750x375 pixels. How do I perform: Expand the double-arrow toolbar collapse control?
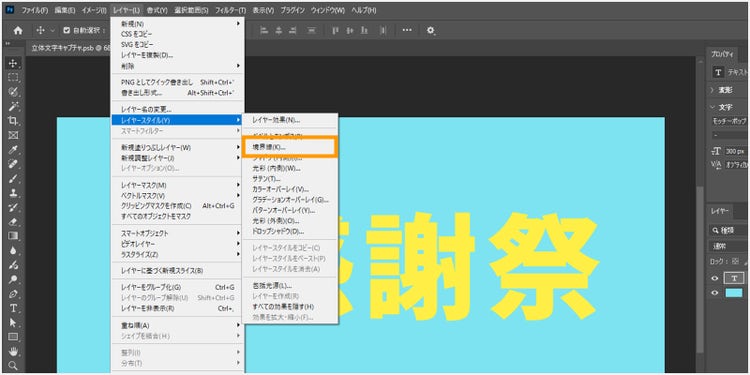click(x=8, y=44)
